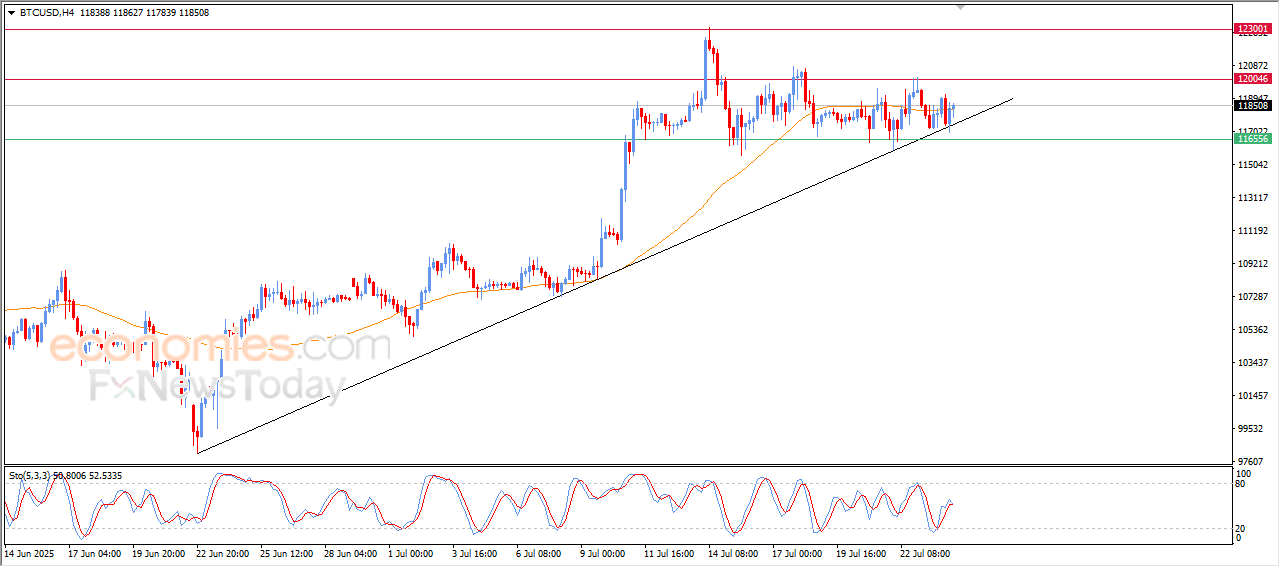
Task: Click the 101457 price scale label
Action: 1253,396
